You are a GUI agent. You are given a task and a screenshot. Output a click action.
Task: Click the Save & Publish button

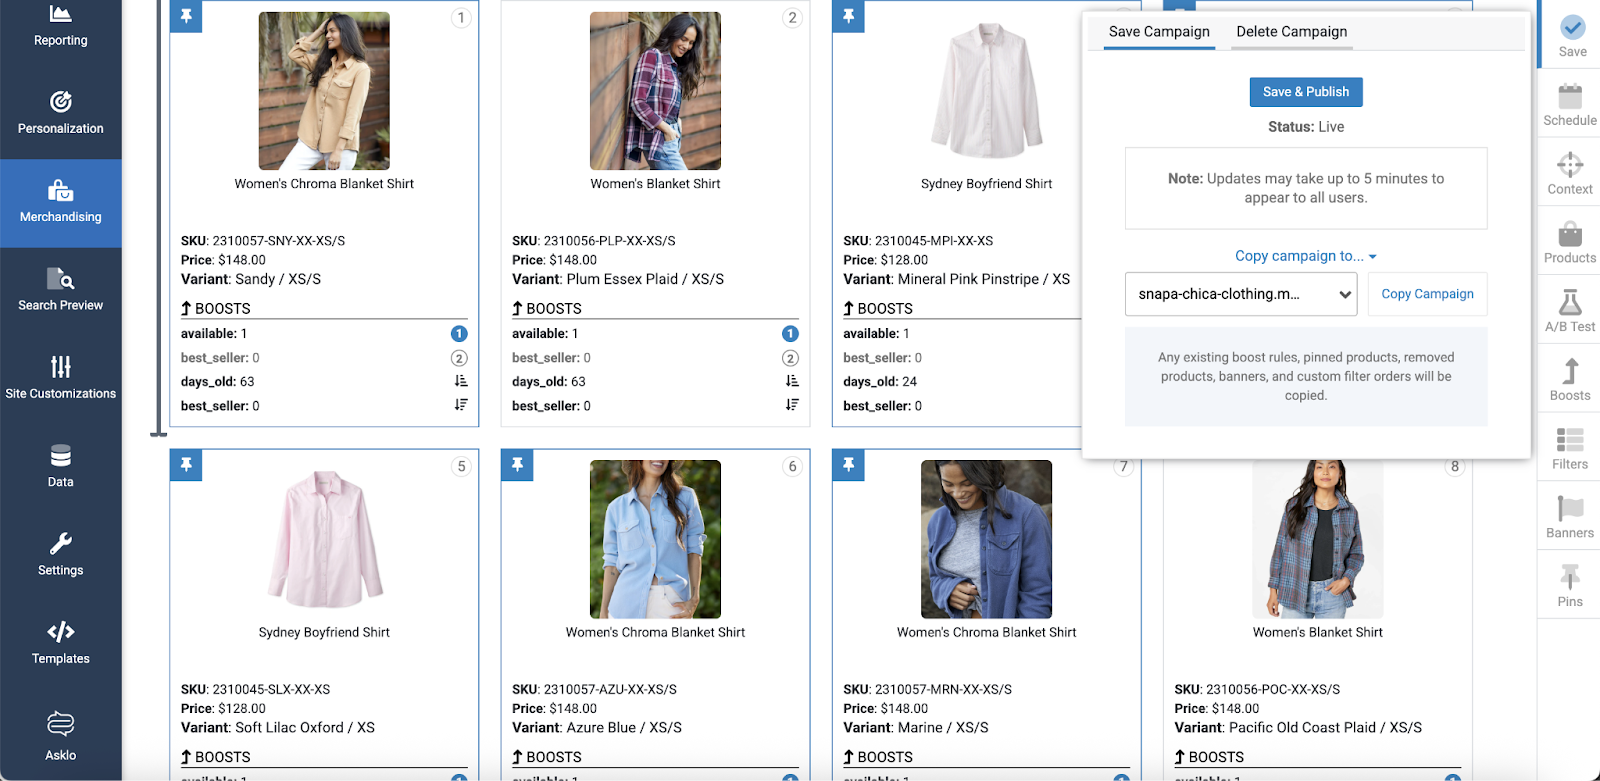(1305, 92)
